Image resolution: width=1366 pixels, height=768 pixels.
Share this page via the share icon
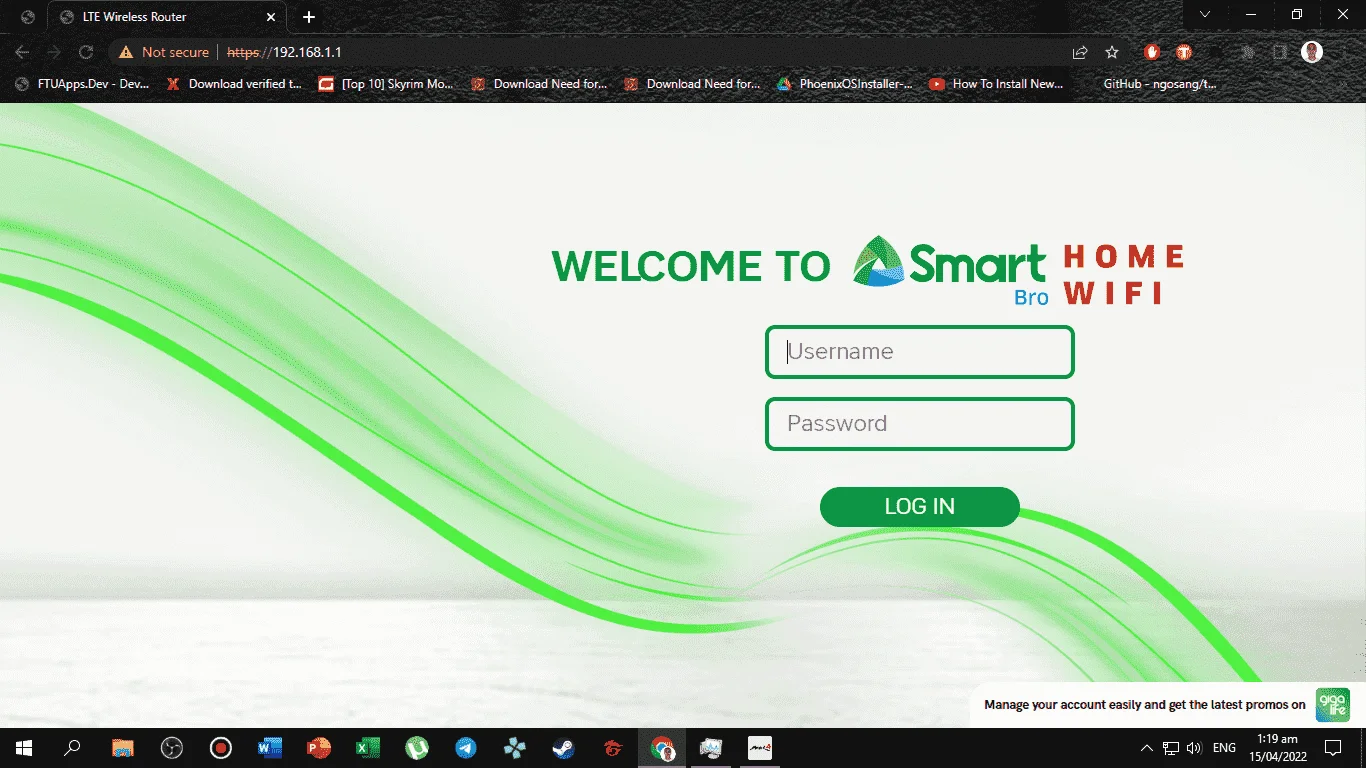click(1080, 52)
